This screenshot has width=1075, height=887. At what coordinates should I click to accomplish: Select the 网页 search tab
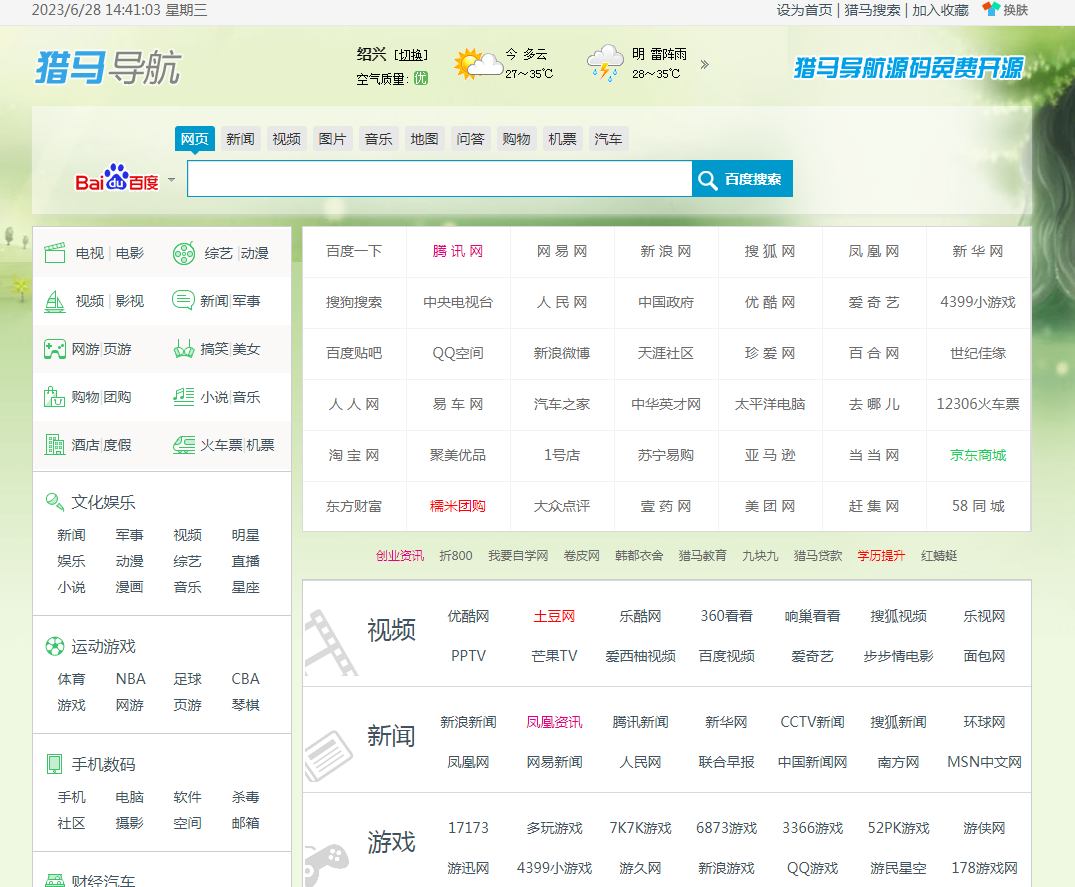(195, 138)
